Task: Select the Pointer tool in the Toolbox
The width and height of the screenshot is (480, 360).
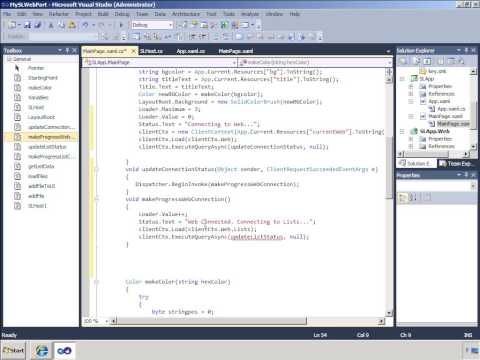Action: pyautogui.click(x=36, y=68)
